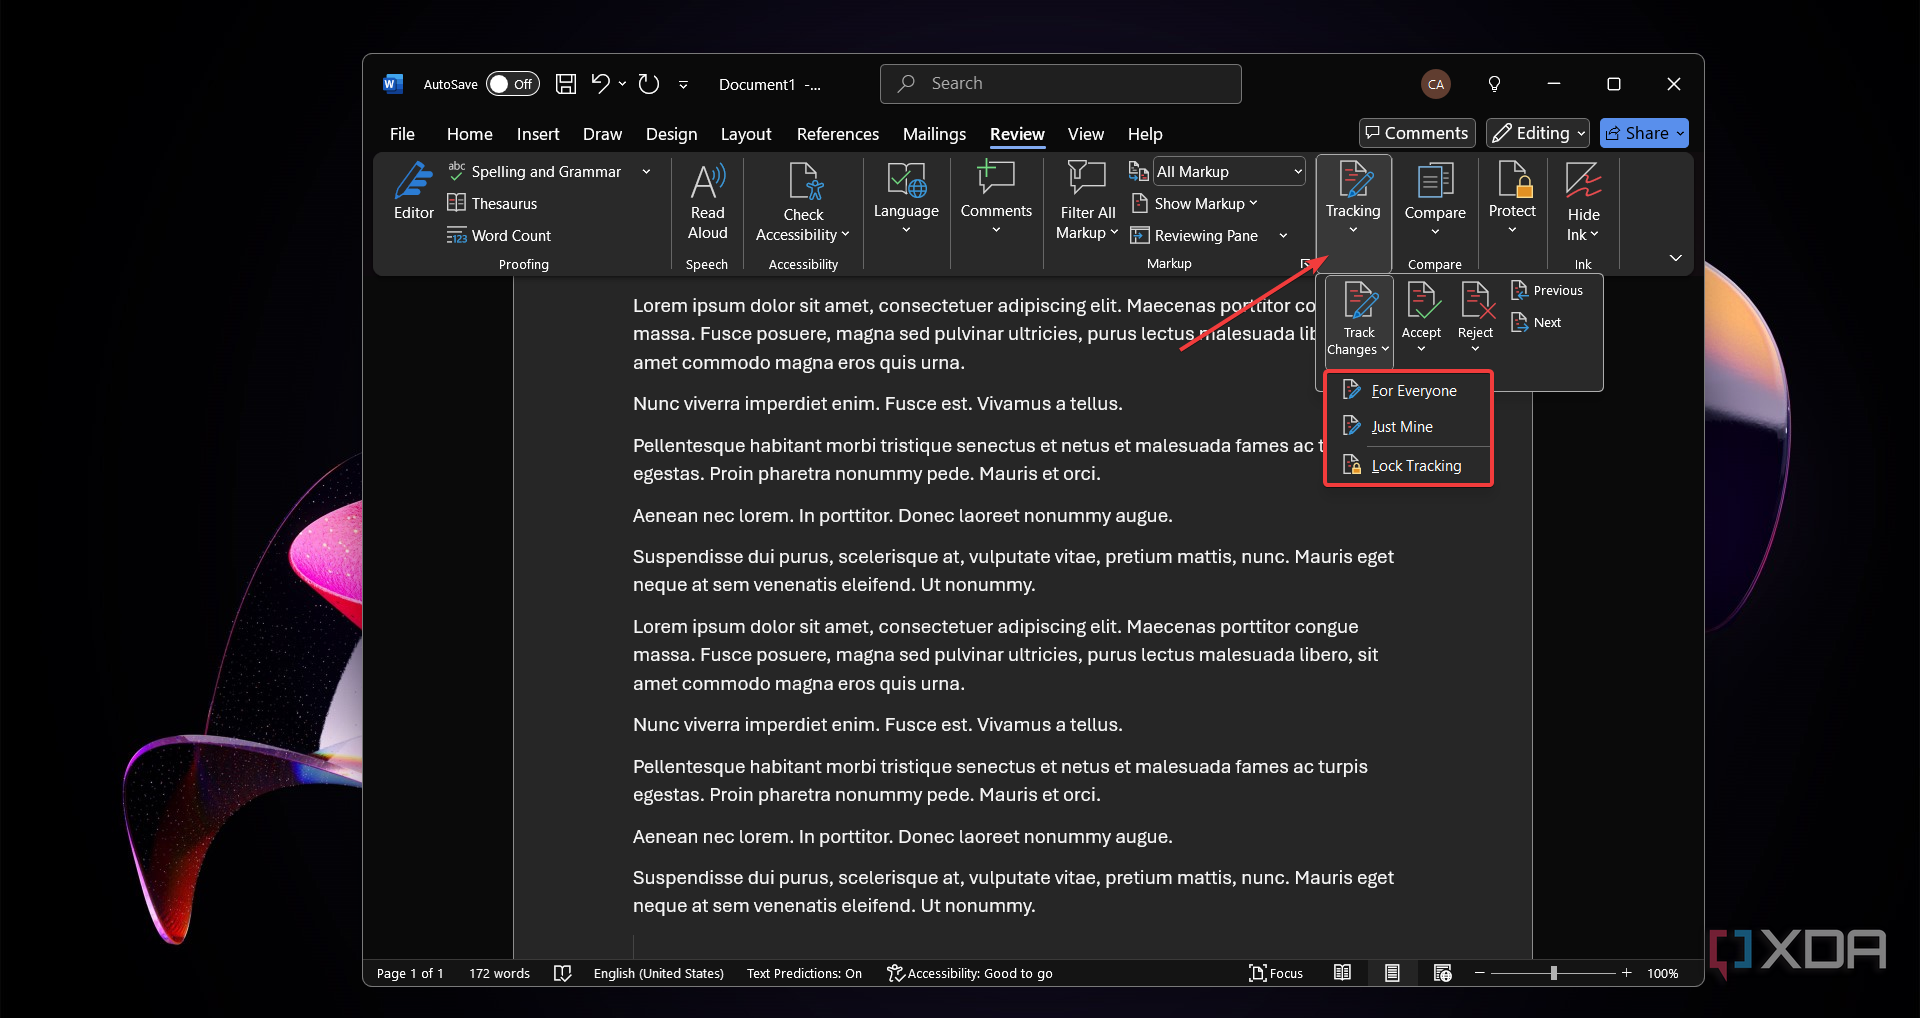Click the Hide Ink icon
1920x1018 pixels.
(x=1583, y=181)
